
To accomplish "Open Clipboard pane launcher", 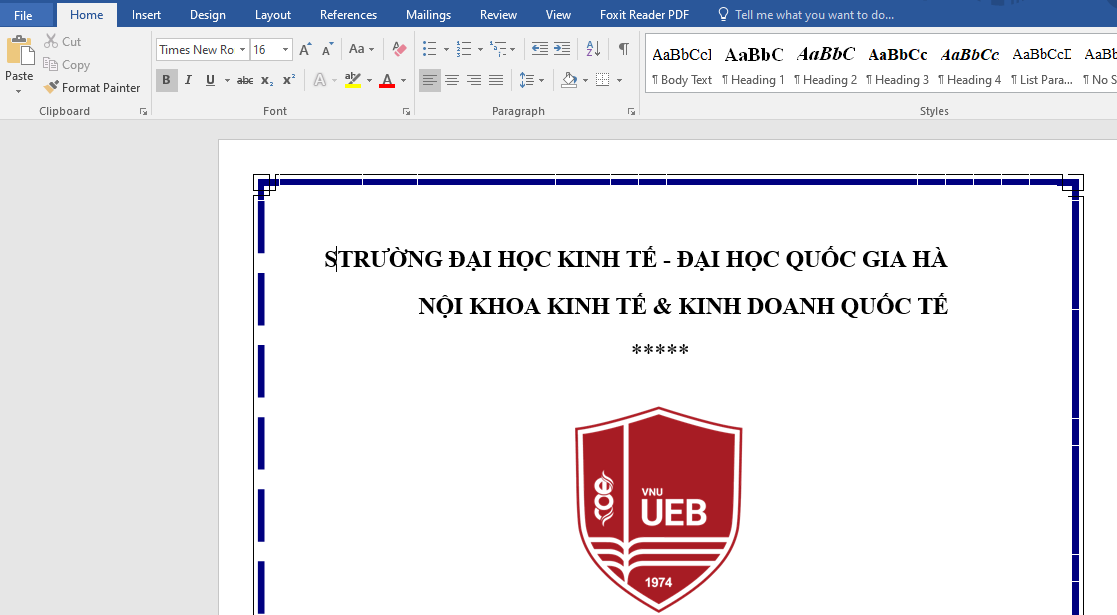I will point(143,111).
